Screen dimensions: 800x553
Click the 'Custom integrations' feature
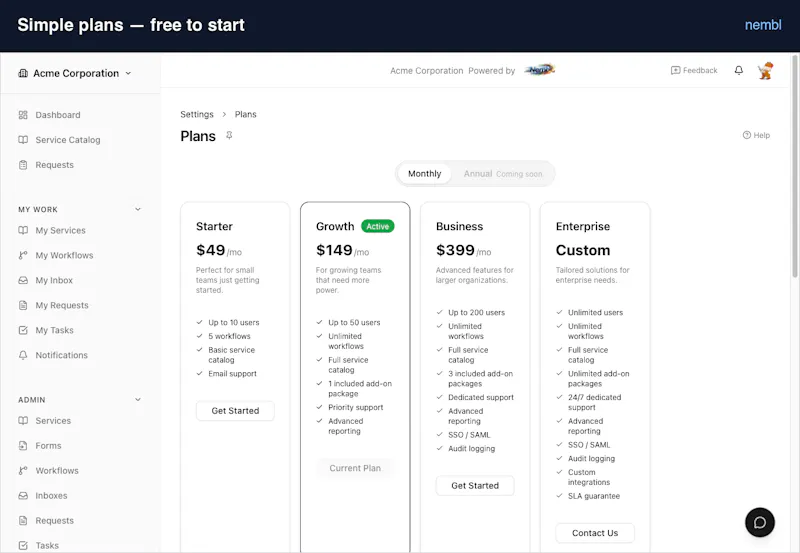click(589, 477)
